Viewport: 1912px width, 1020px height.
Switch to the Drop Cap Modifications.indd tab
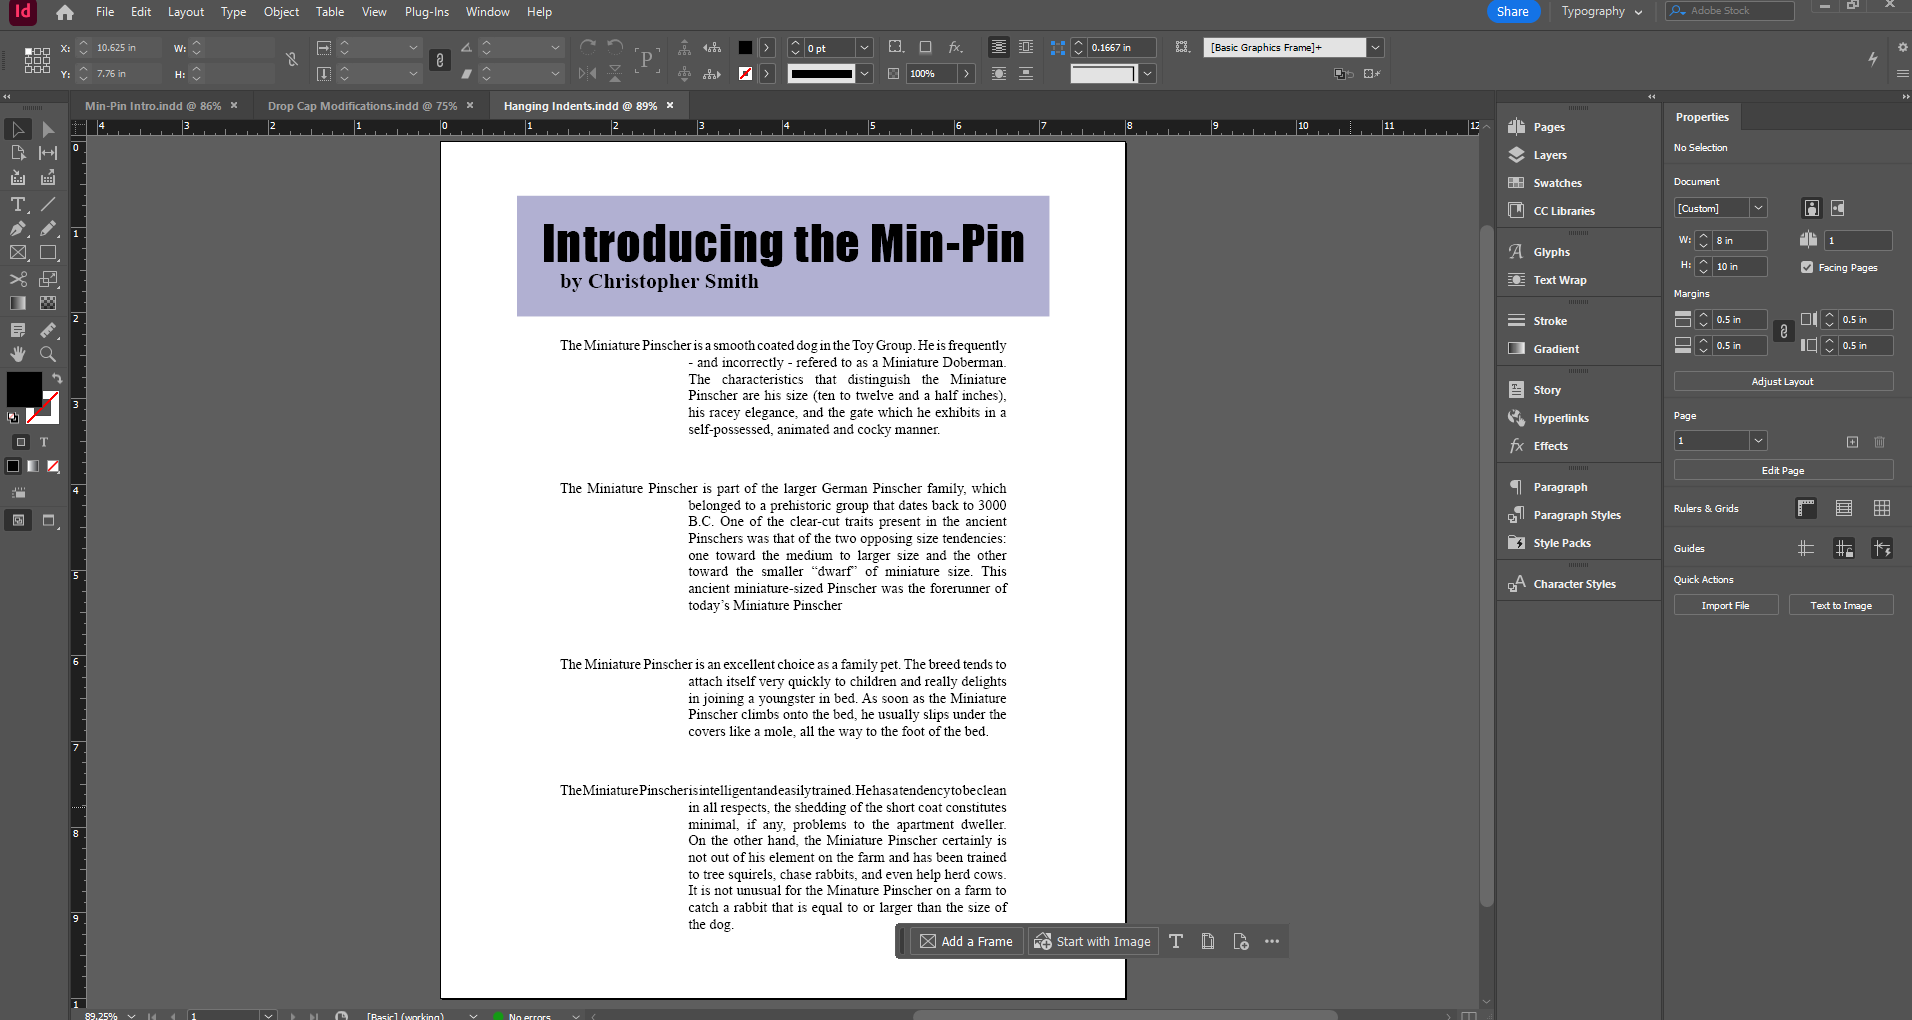(x=362, y=106)
